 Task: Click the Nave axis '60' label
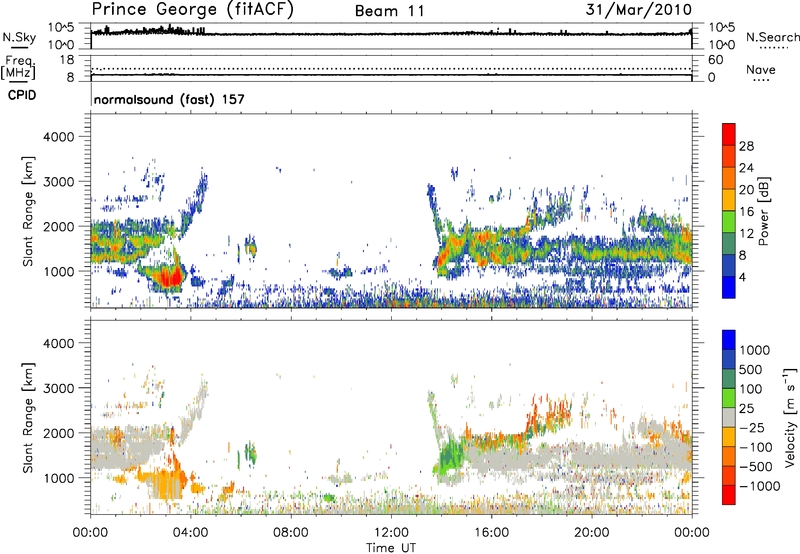click(715, 60)
